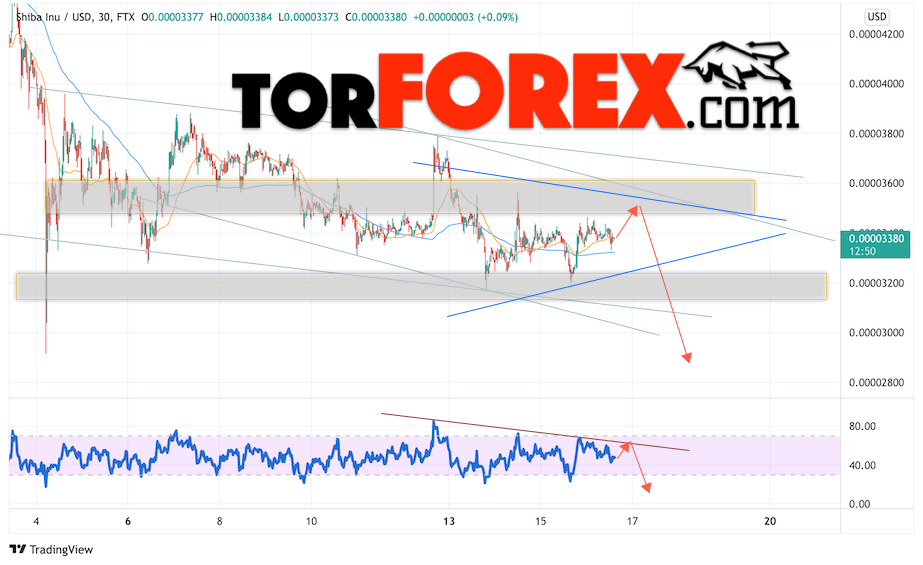Click the low value L0.00003373

(308, 17)
